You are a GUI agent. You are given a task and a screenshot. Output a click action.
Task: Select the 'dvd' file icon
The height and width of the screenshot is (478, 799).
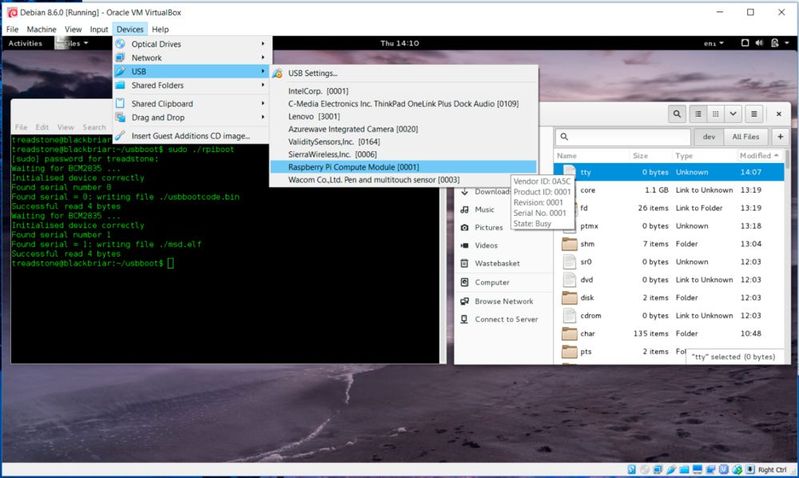[569, 280]
